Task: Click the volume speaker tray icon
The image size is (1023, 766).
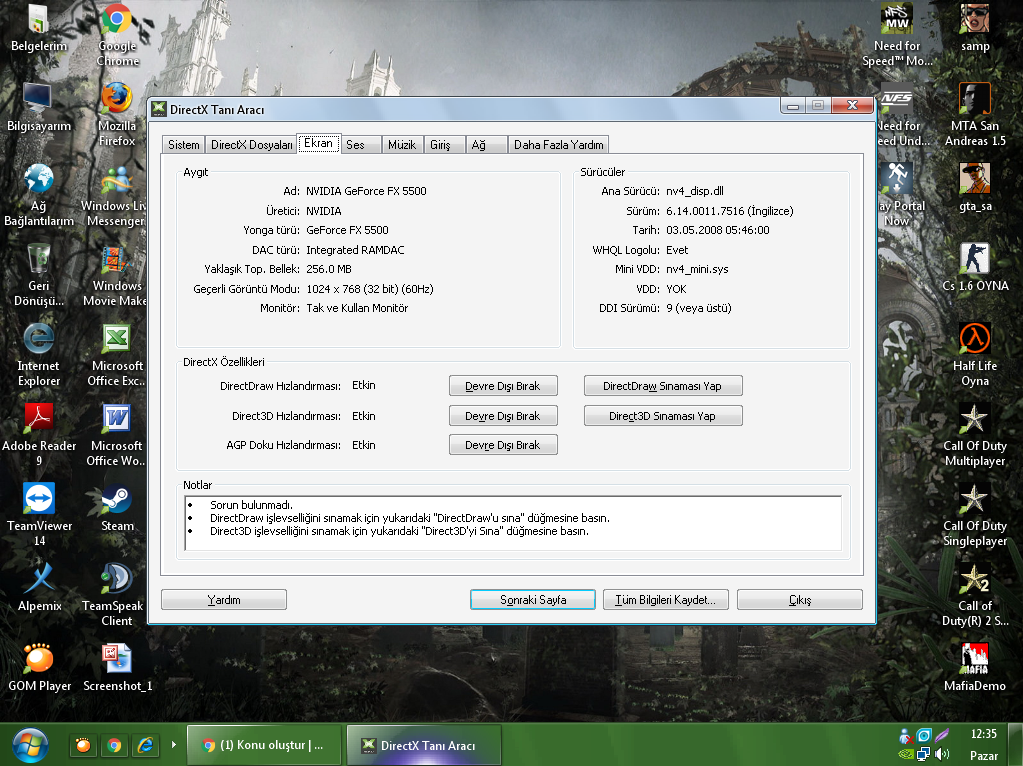Action: 941,754
